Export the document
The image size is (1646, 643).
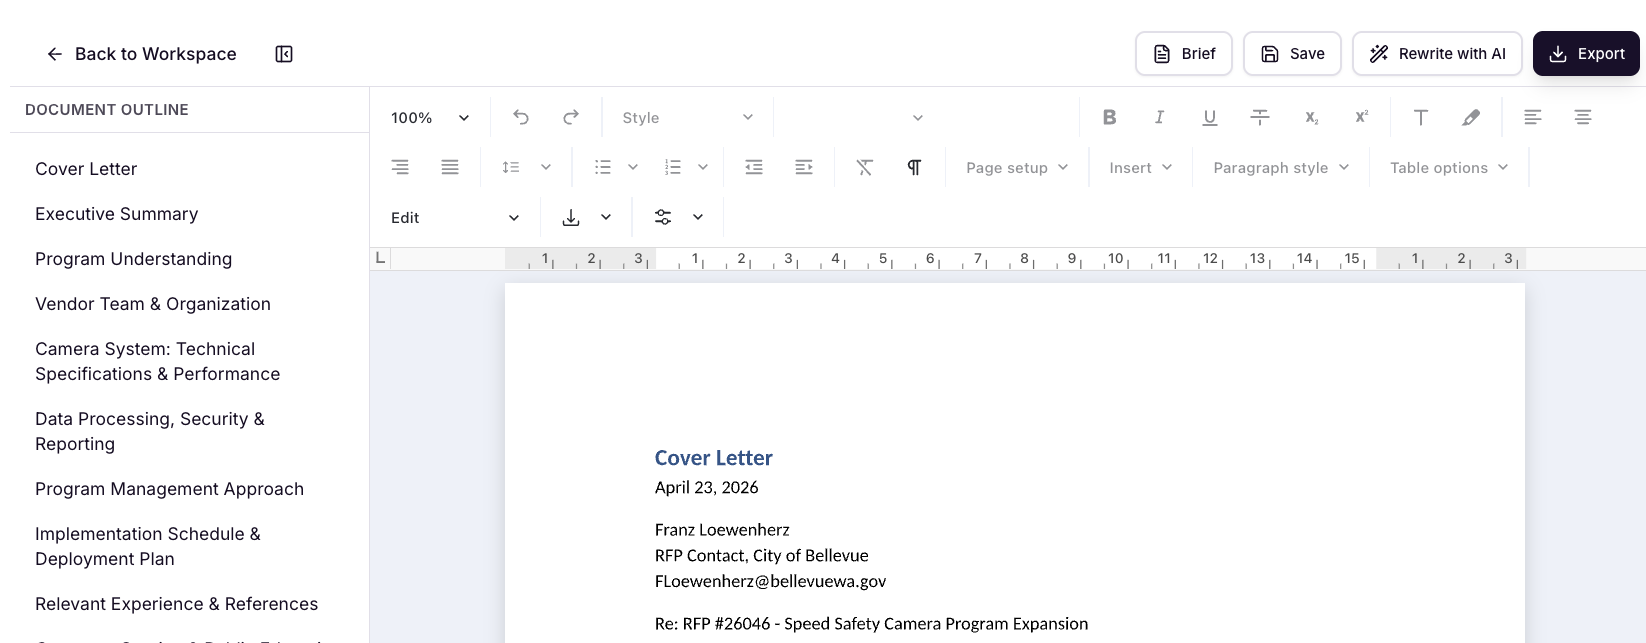pos(1586,54)
